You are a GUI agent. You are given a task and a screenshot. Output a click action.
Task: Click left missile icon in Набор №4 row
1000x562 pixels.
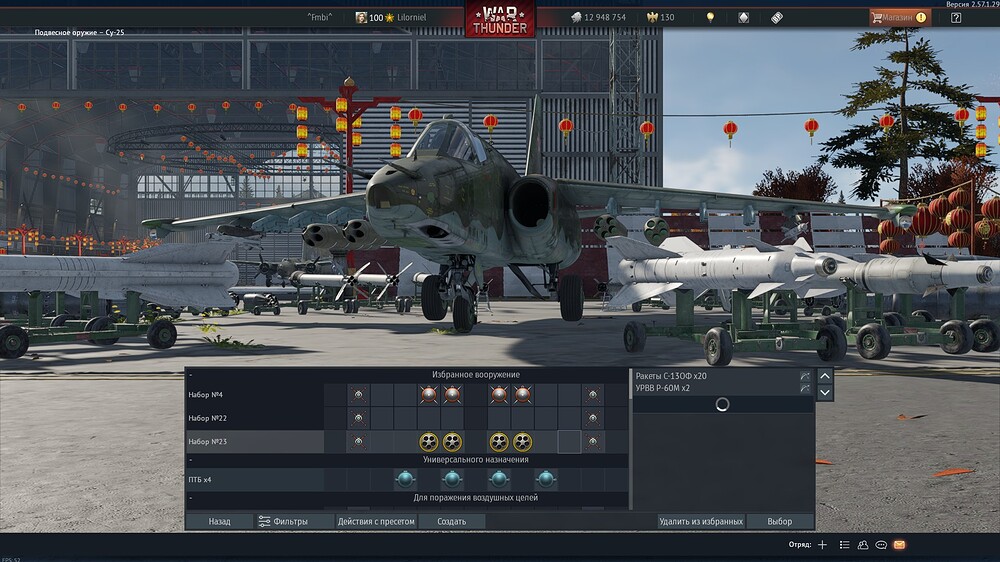(358, 395)
